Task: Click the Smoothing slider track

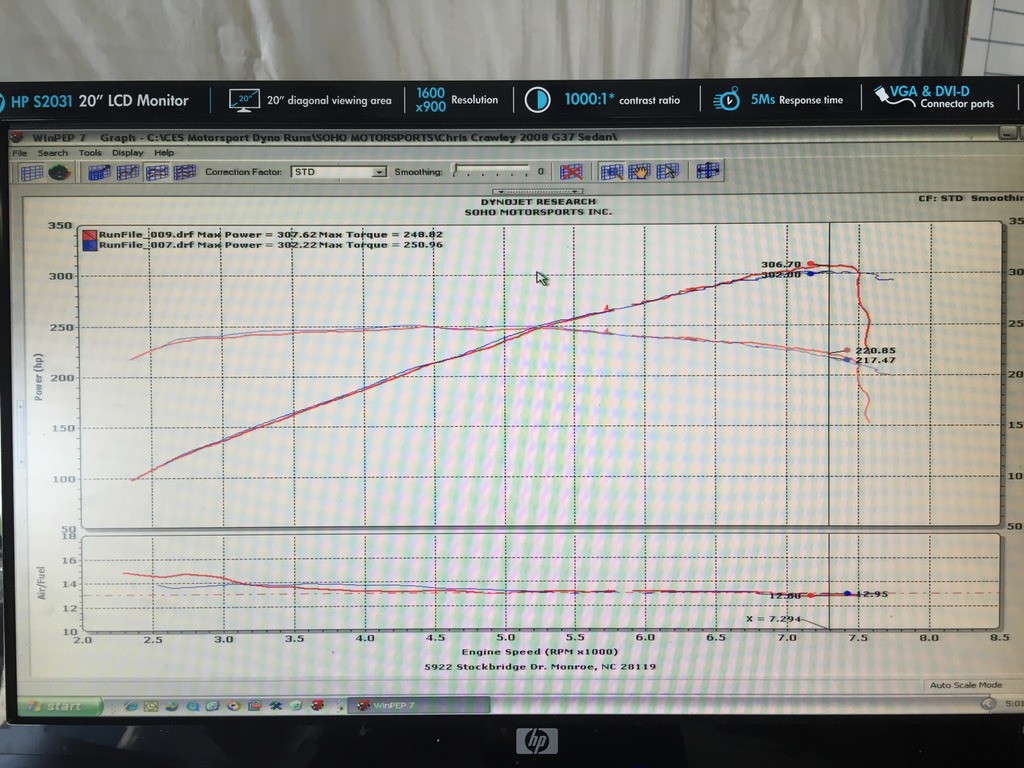Action: point(491,171)
